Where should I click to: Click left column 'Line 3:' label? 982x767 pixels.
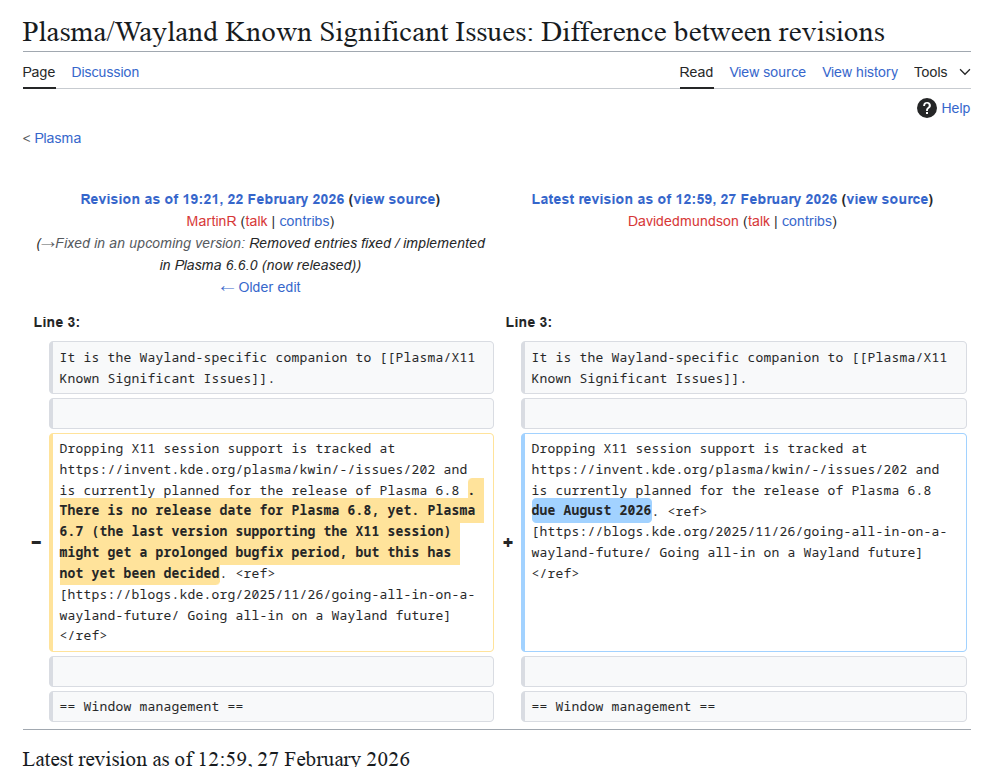point(57,322)
